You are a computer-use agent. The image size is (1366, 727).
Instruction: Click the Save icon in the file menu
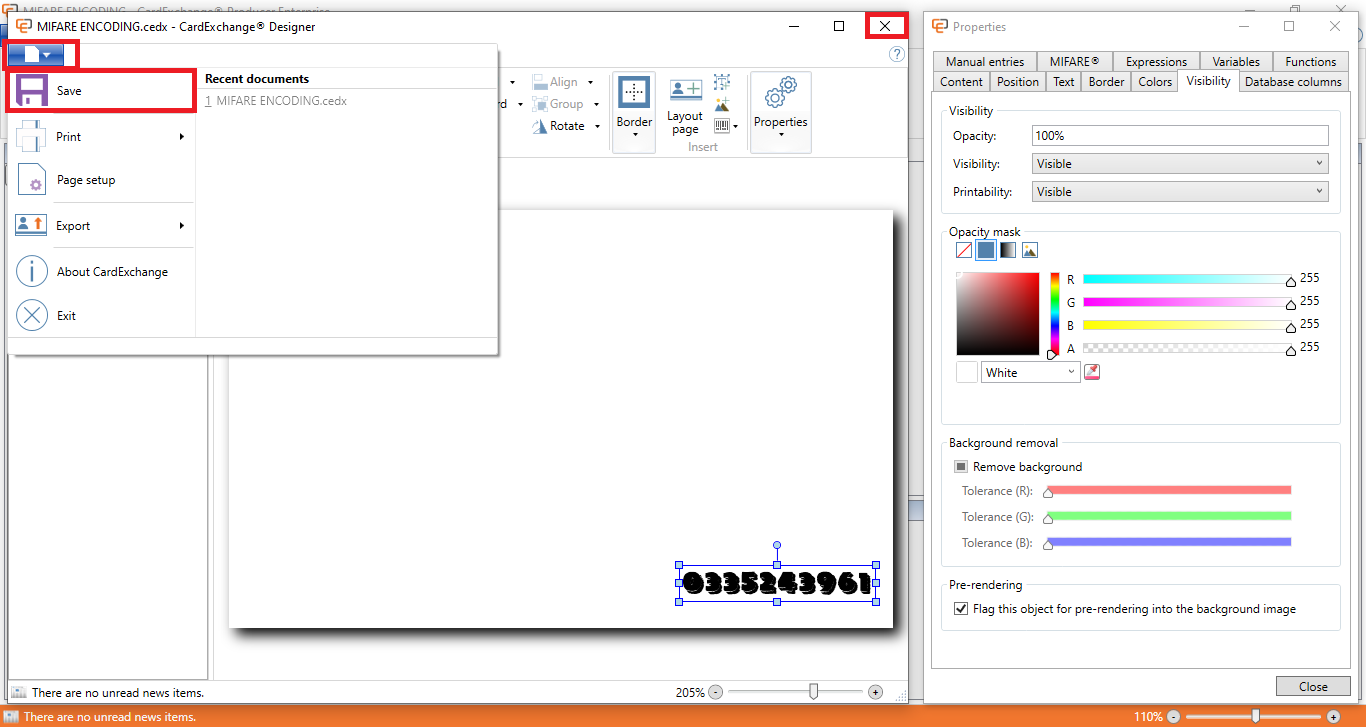coord(32,91)
